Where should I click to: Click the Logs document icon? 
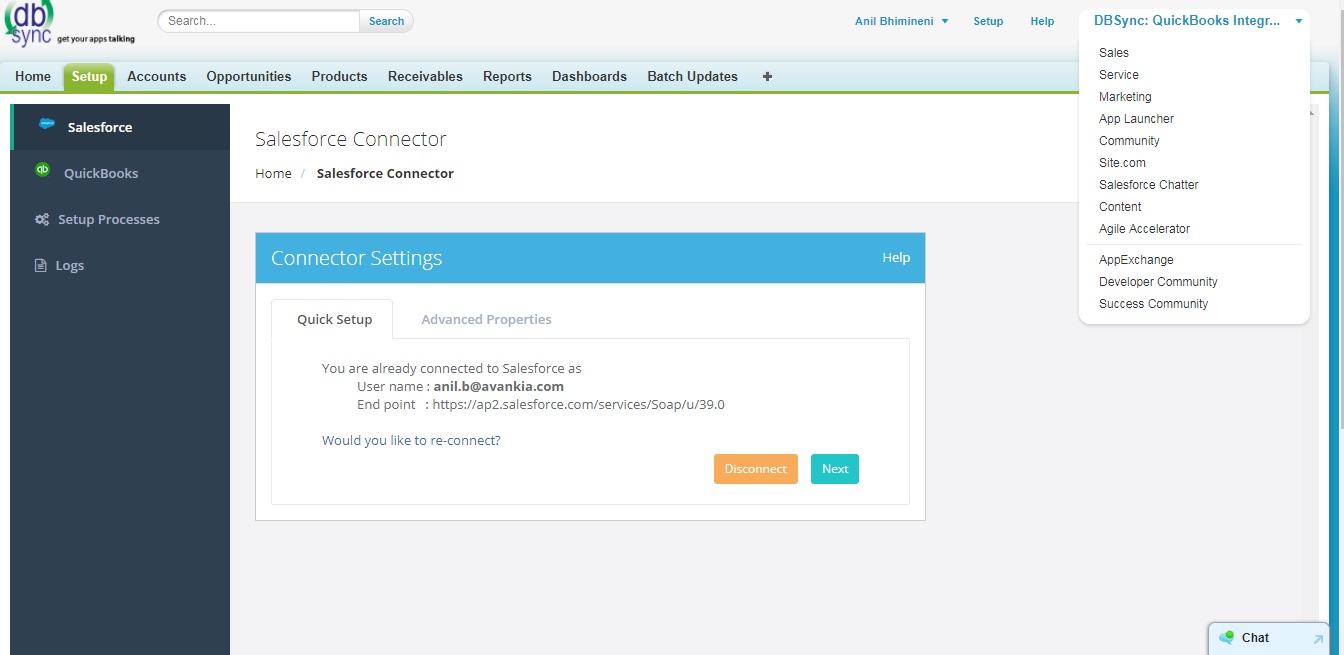click(41, 266)
